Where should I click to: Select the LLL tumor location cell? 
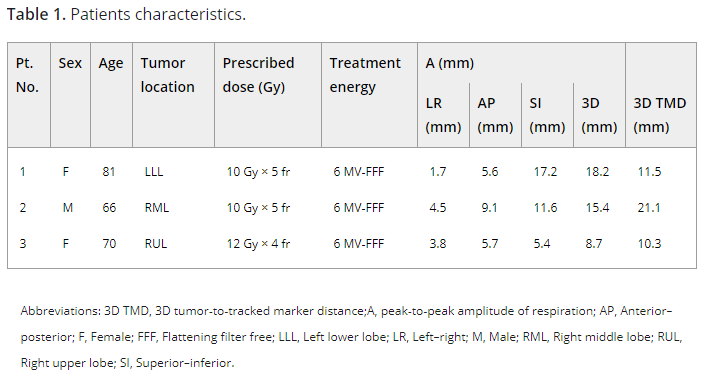154,172
